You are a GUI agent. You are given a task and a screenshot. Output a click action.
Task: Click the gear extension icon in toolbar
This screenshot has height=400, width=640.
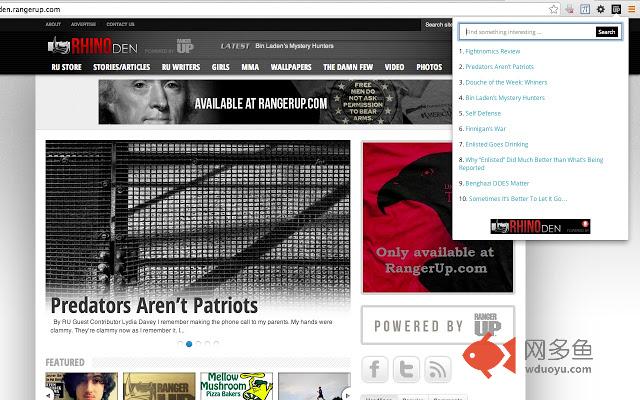(600, 8)
